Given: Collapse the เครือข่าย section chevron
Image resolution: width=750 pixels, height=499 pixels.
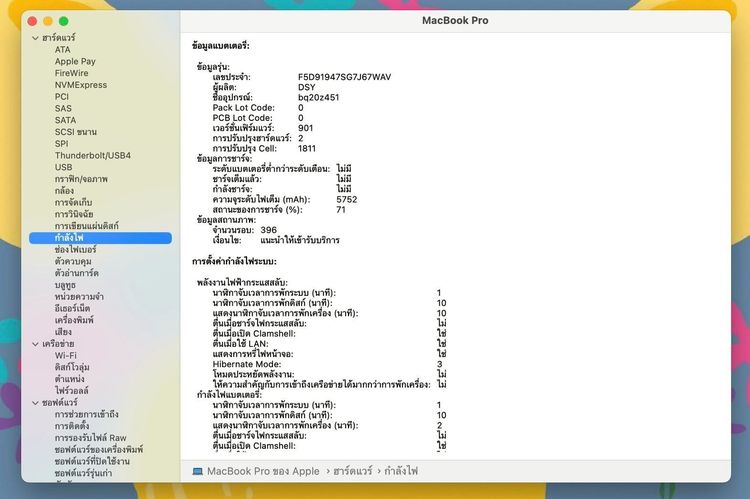Looking at the screenshot, I should click(35, 344).
